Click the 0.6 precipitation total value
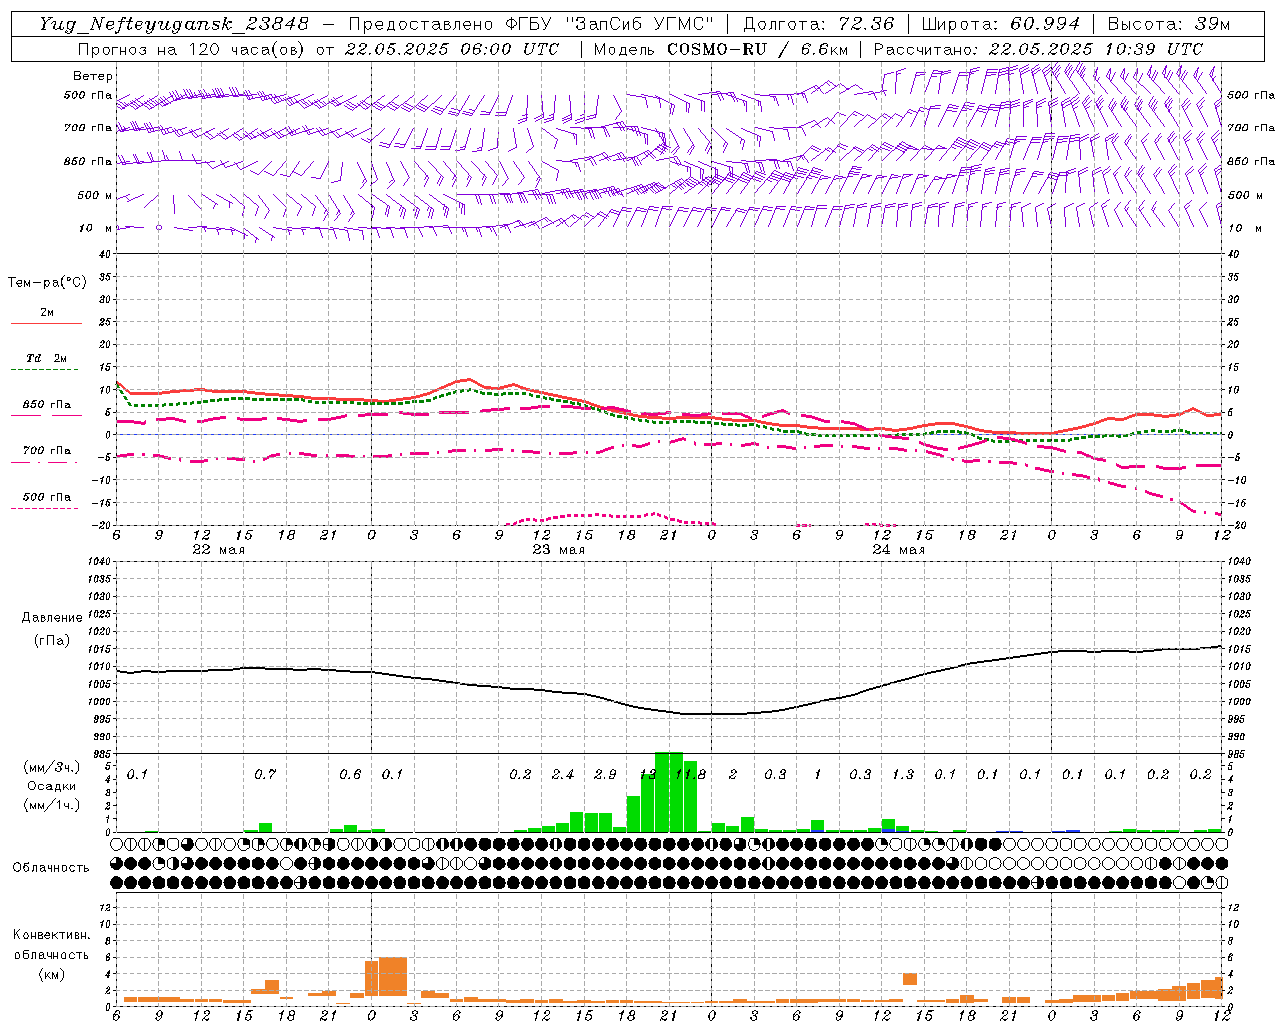The height and width of the screenshot is (1024, 1280). [350, 775]
